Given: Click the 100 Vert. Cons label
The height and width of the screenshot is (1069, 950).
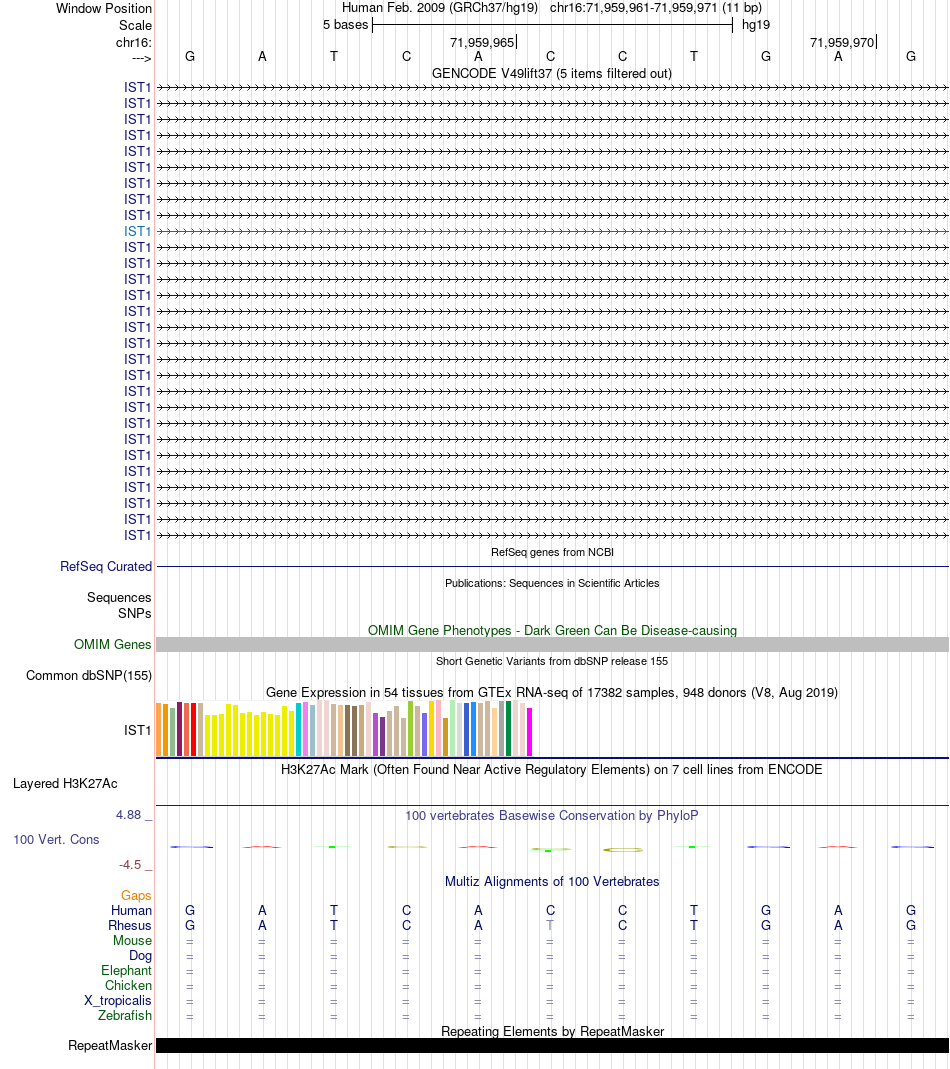Looking at the screenshot, I should [x=56, y=839].
